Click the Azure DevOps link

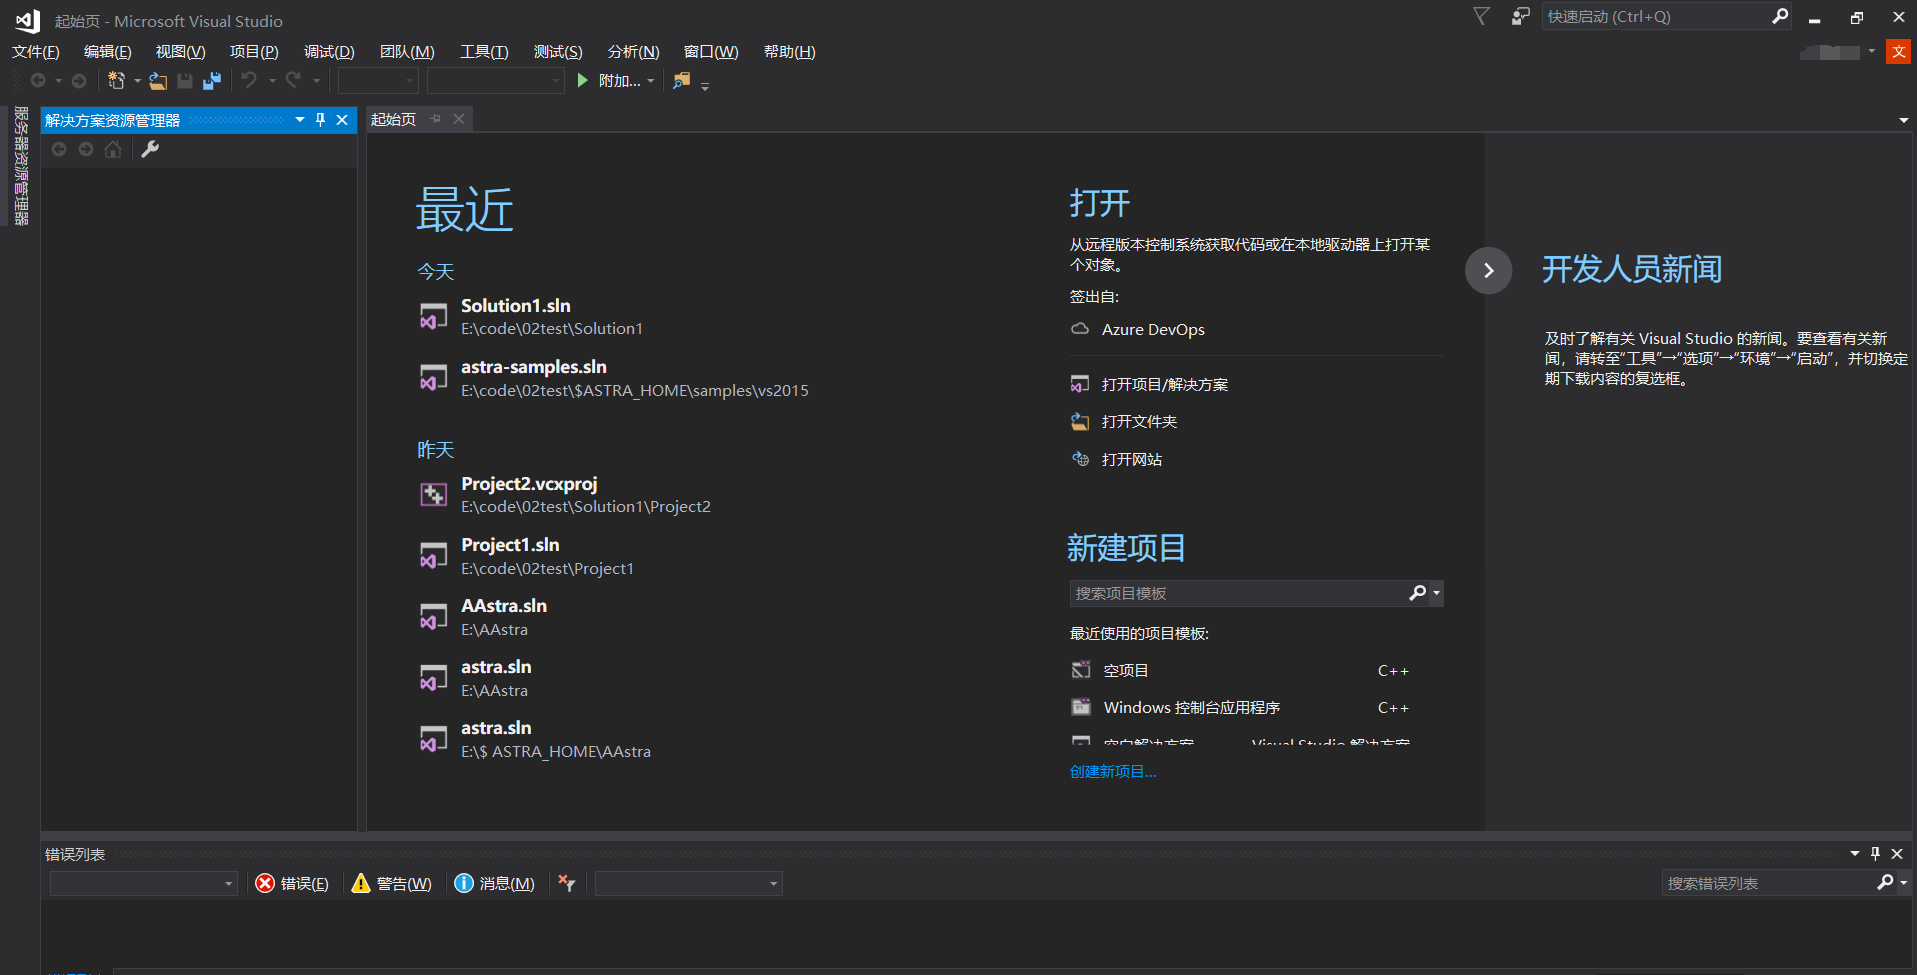click(1153, 329)
